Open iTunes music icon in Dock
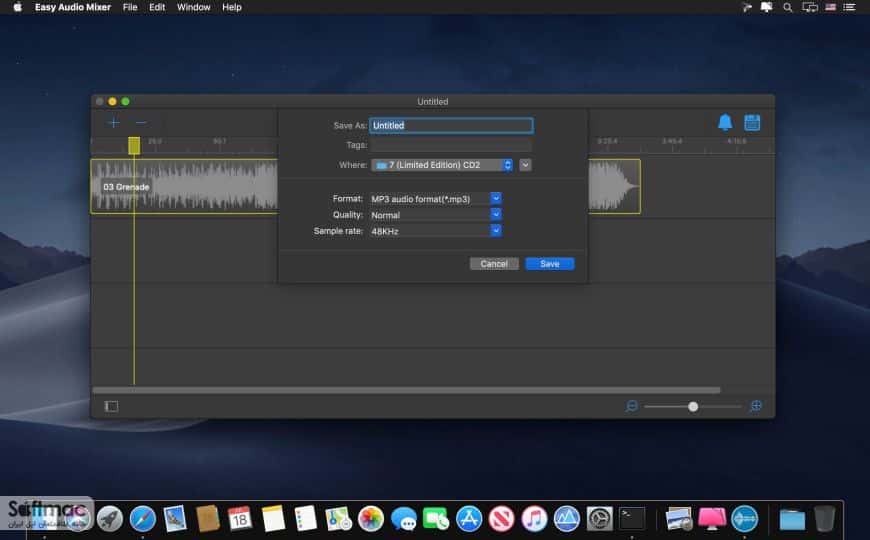Viewport: 870px width, 540px height. click(534, 519)
